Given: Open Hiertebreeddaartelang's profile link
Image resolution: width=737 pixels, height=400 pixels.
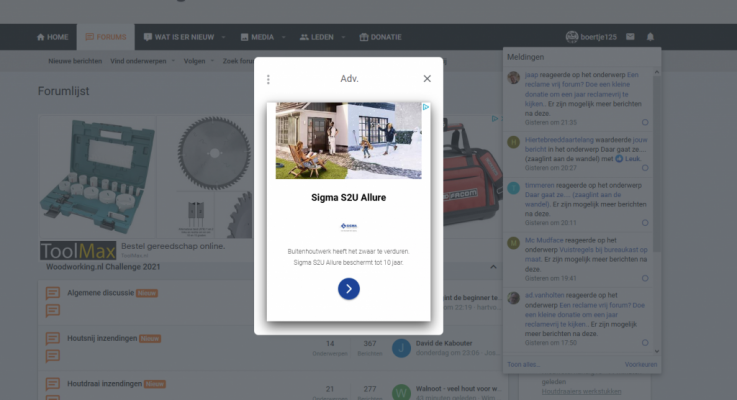Looking at the screenshot, I should click(x=559, y=140).
